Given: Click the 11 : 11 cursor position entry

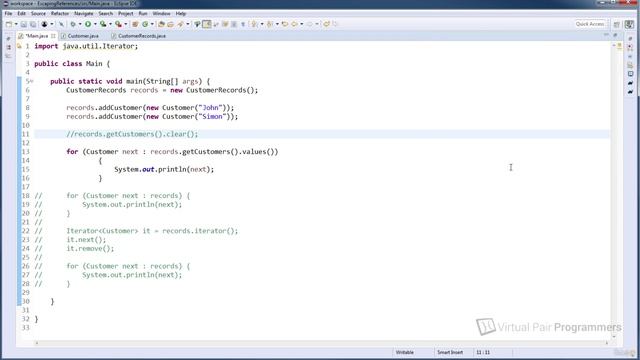Looking at the screenshot, I should pos(483,352).
